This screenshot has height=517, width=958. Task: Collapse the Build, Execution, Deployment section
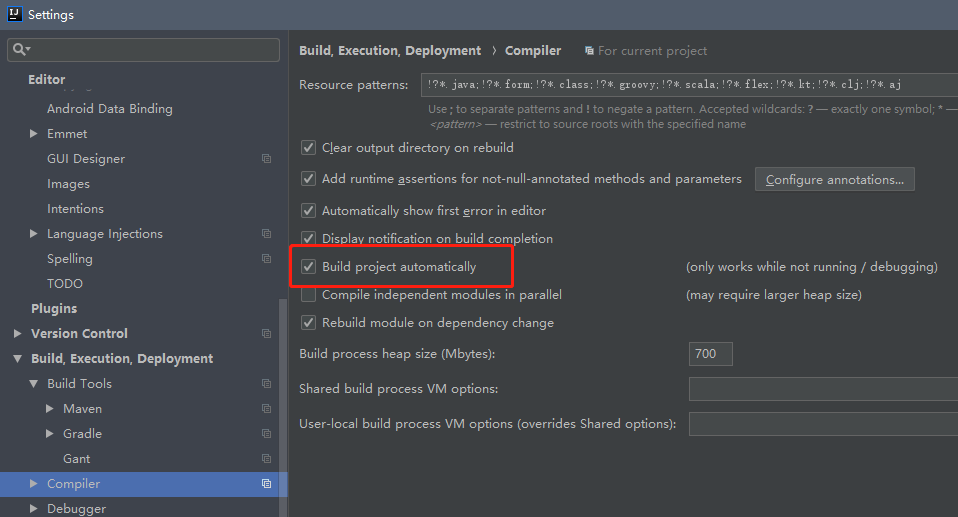pos(18,359)
